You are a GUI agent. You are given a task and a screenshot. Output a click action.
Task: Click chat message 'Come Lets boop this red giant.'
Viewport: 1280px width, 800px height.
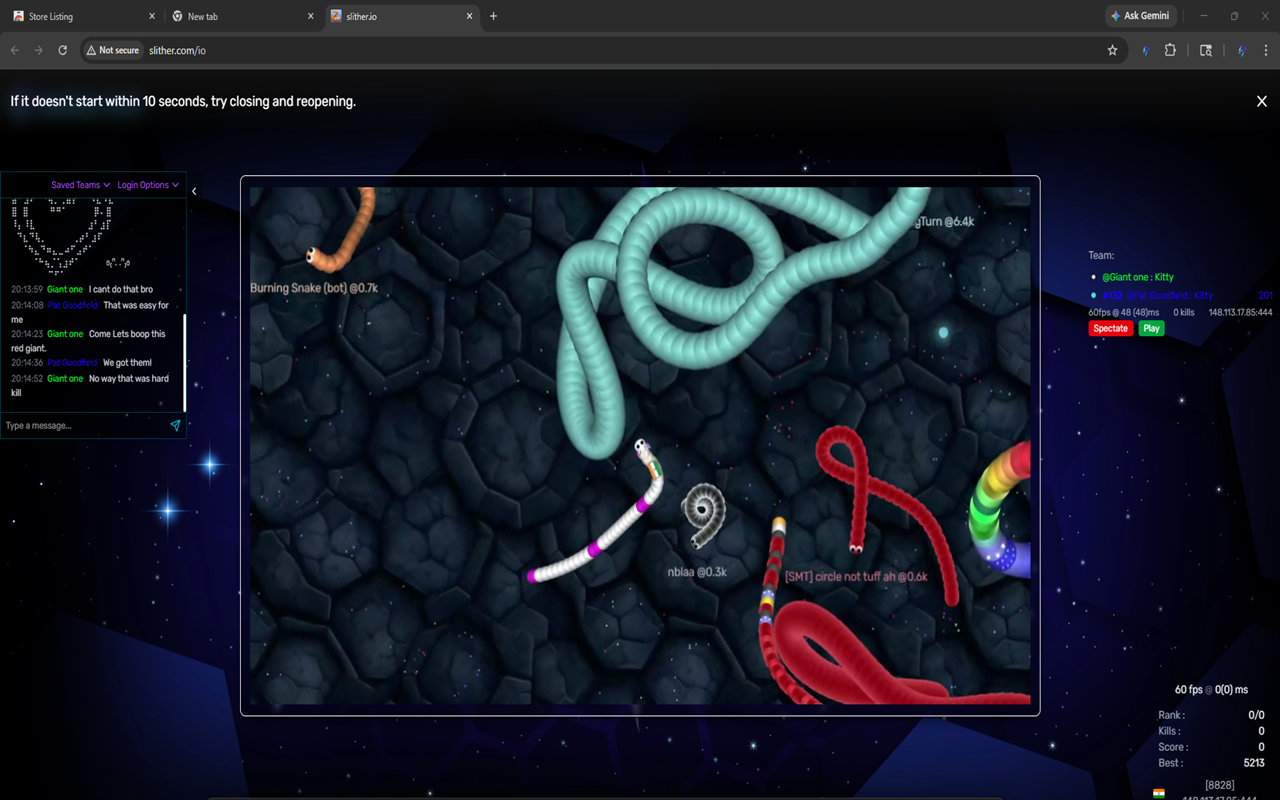pyautogui.click(x=89, y=341)
